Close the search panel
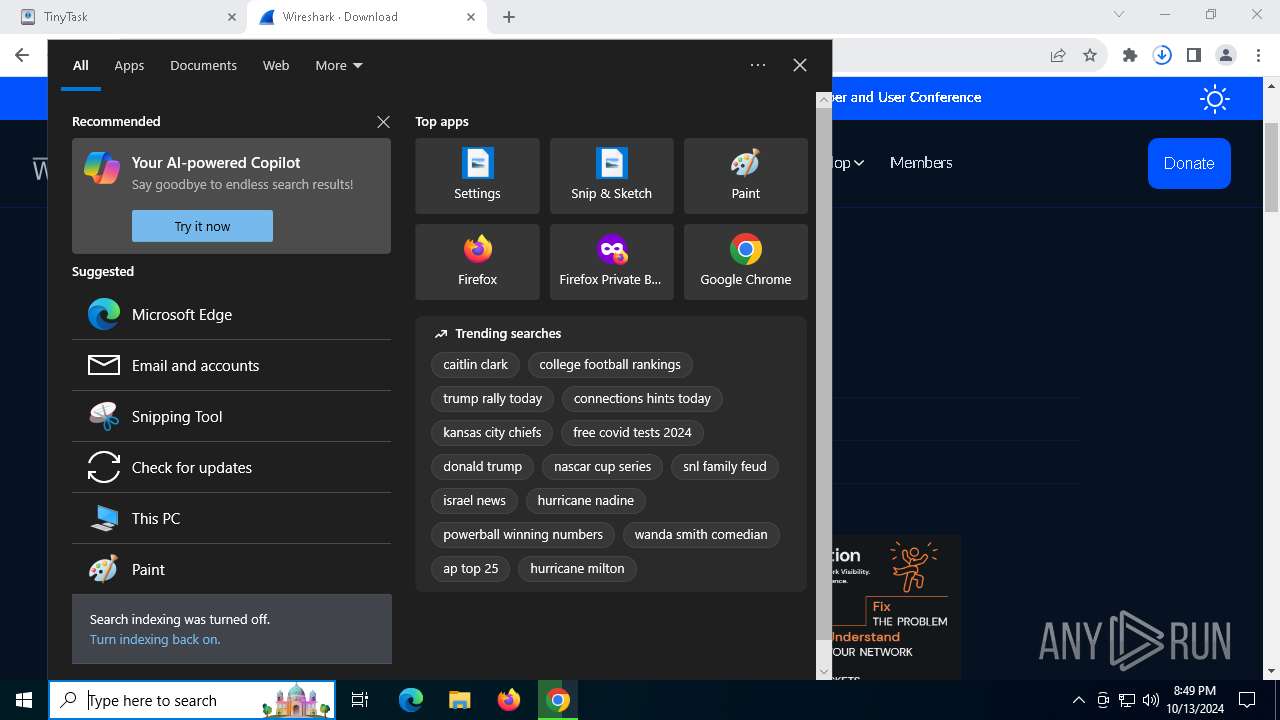Viewport: 1280px width, 720px height. pos(799,65)
